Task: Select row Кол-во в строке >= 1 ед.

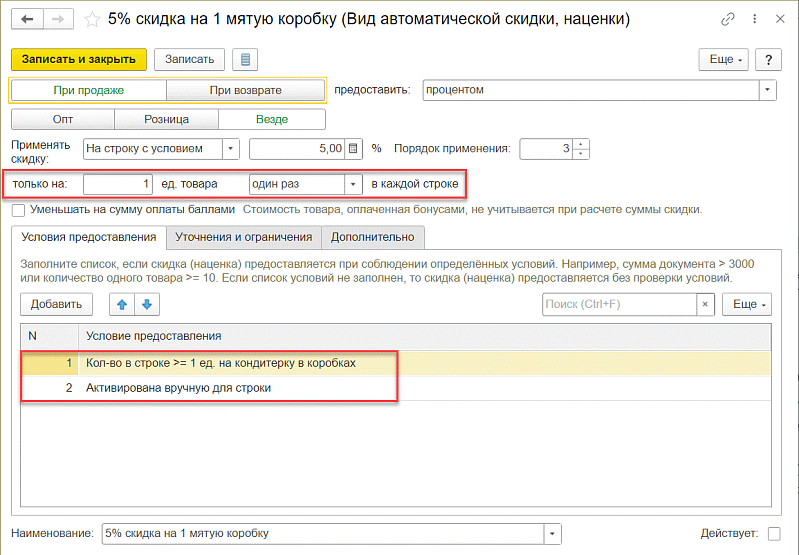Action: click(x=395, y=363)
